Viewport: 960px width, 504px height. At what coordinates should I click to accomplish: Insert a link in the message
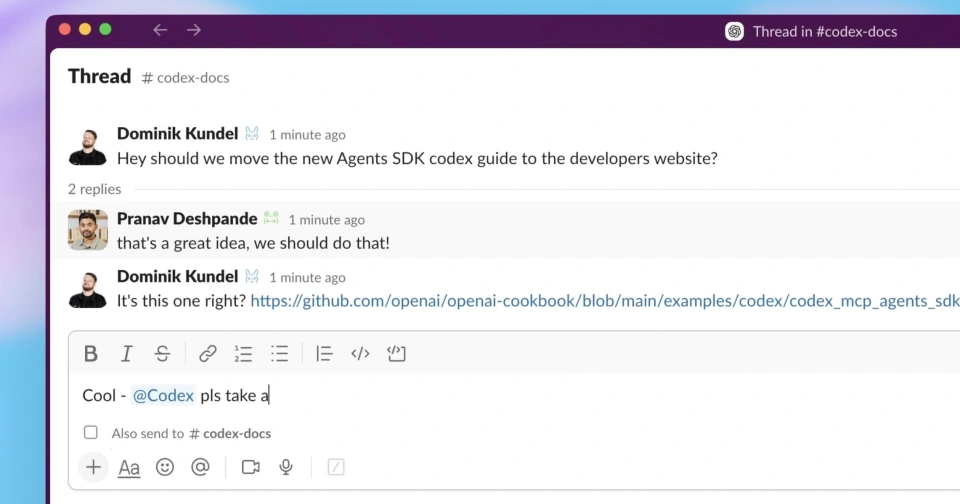coord(208,353)
